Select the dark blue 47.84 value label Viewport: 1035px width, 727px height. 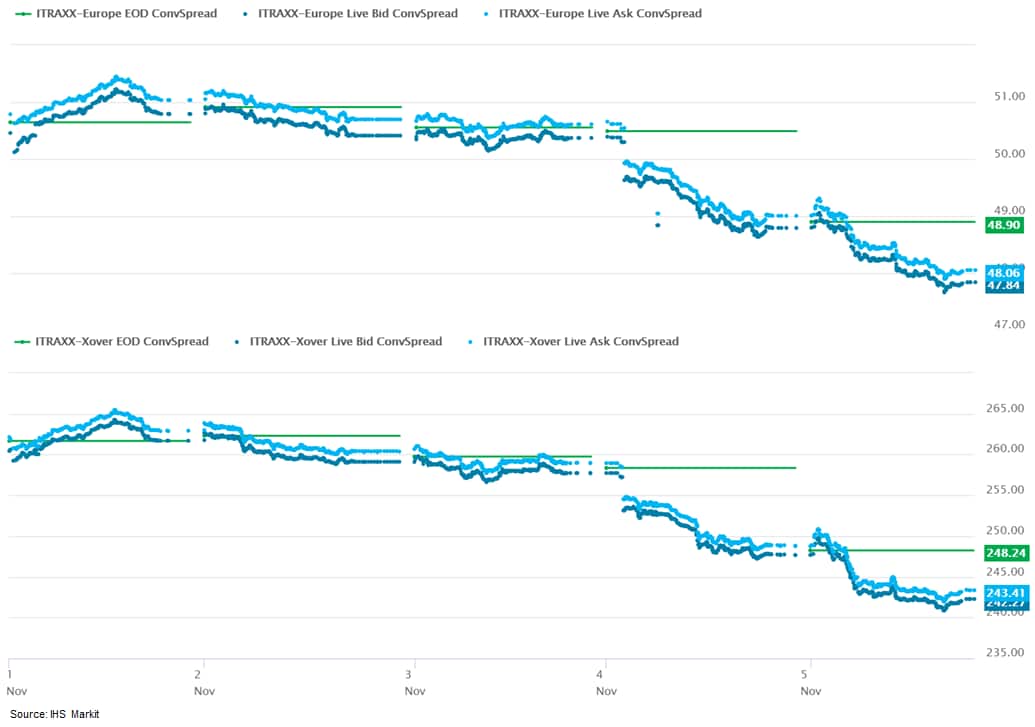1003,286
